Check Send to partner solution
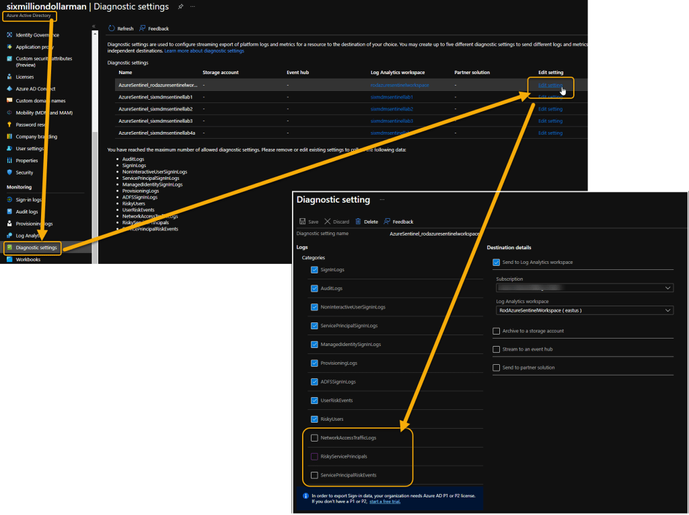Viewport: 689px width, 515px height. pos(496,367)
